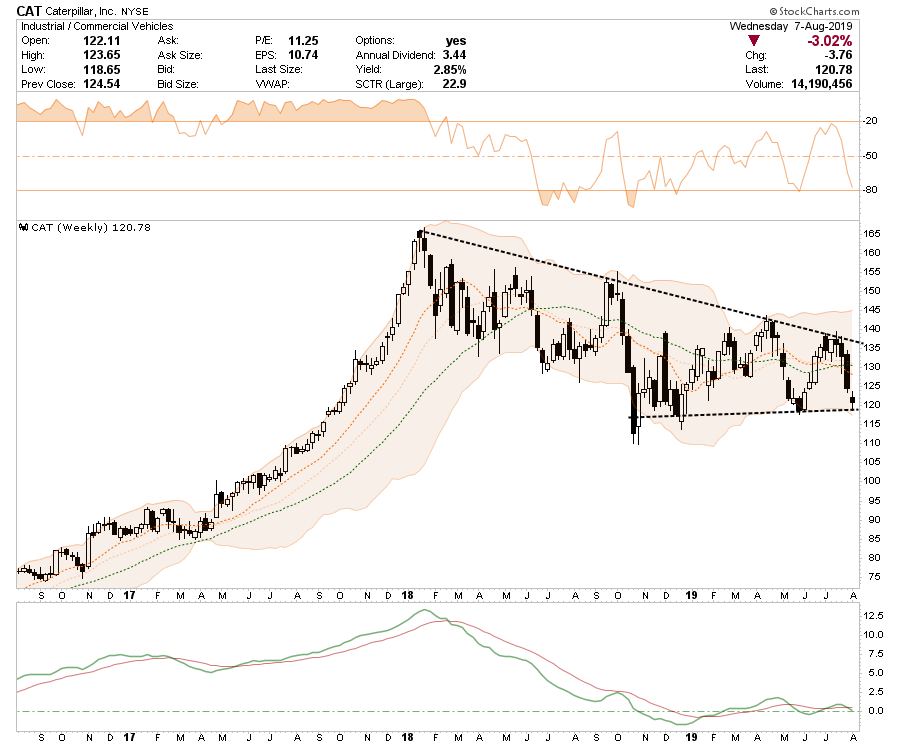Click the '19' year marker on bottom MACD axis
Screen dimensions: 900x746
tap(691, 737)
